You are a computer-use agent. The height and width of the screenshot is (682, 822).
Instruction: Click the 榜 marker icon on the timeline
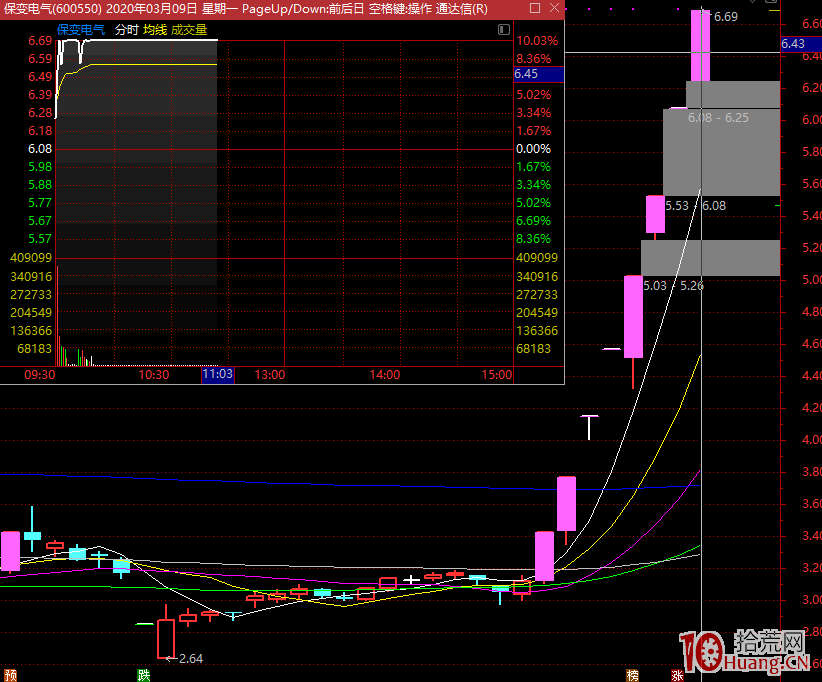632,675
